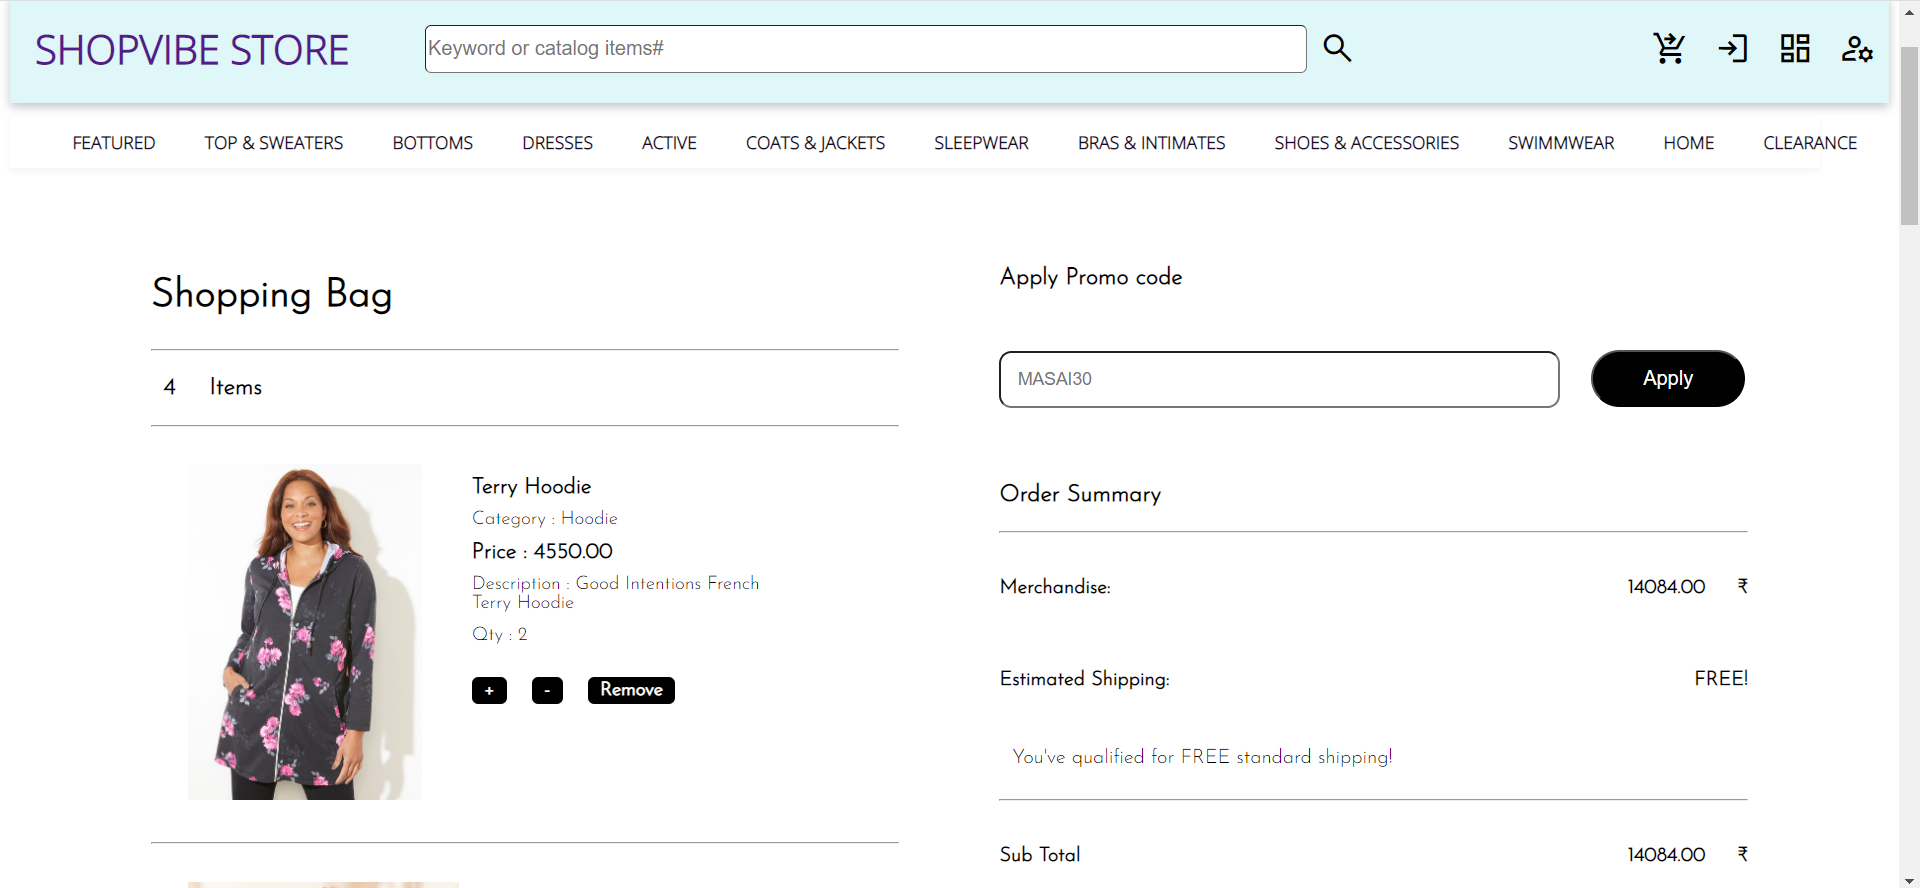Go to the SHOPVIBE STORE homepage logo
1920x888 pixels.
point(192,50)
